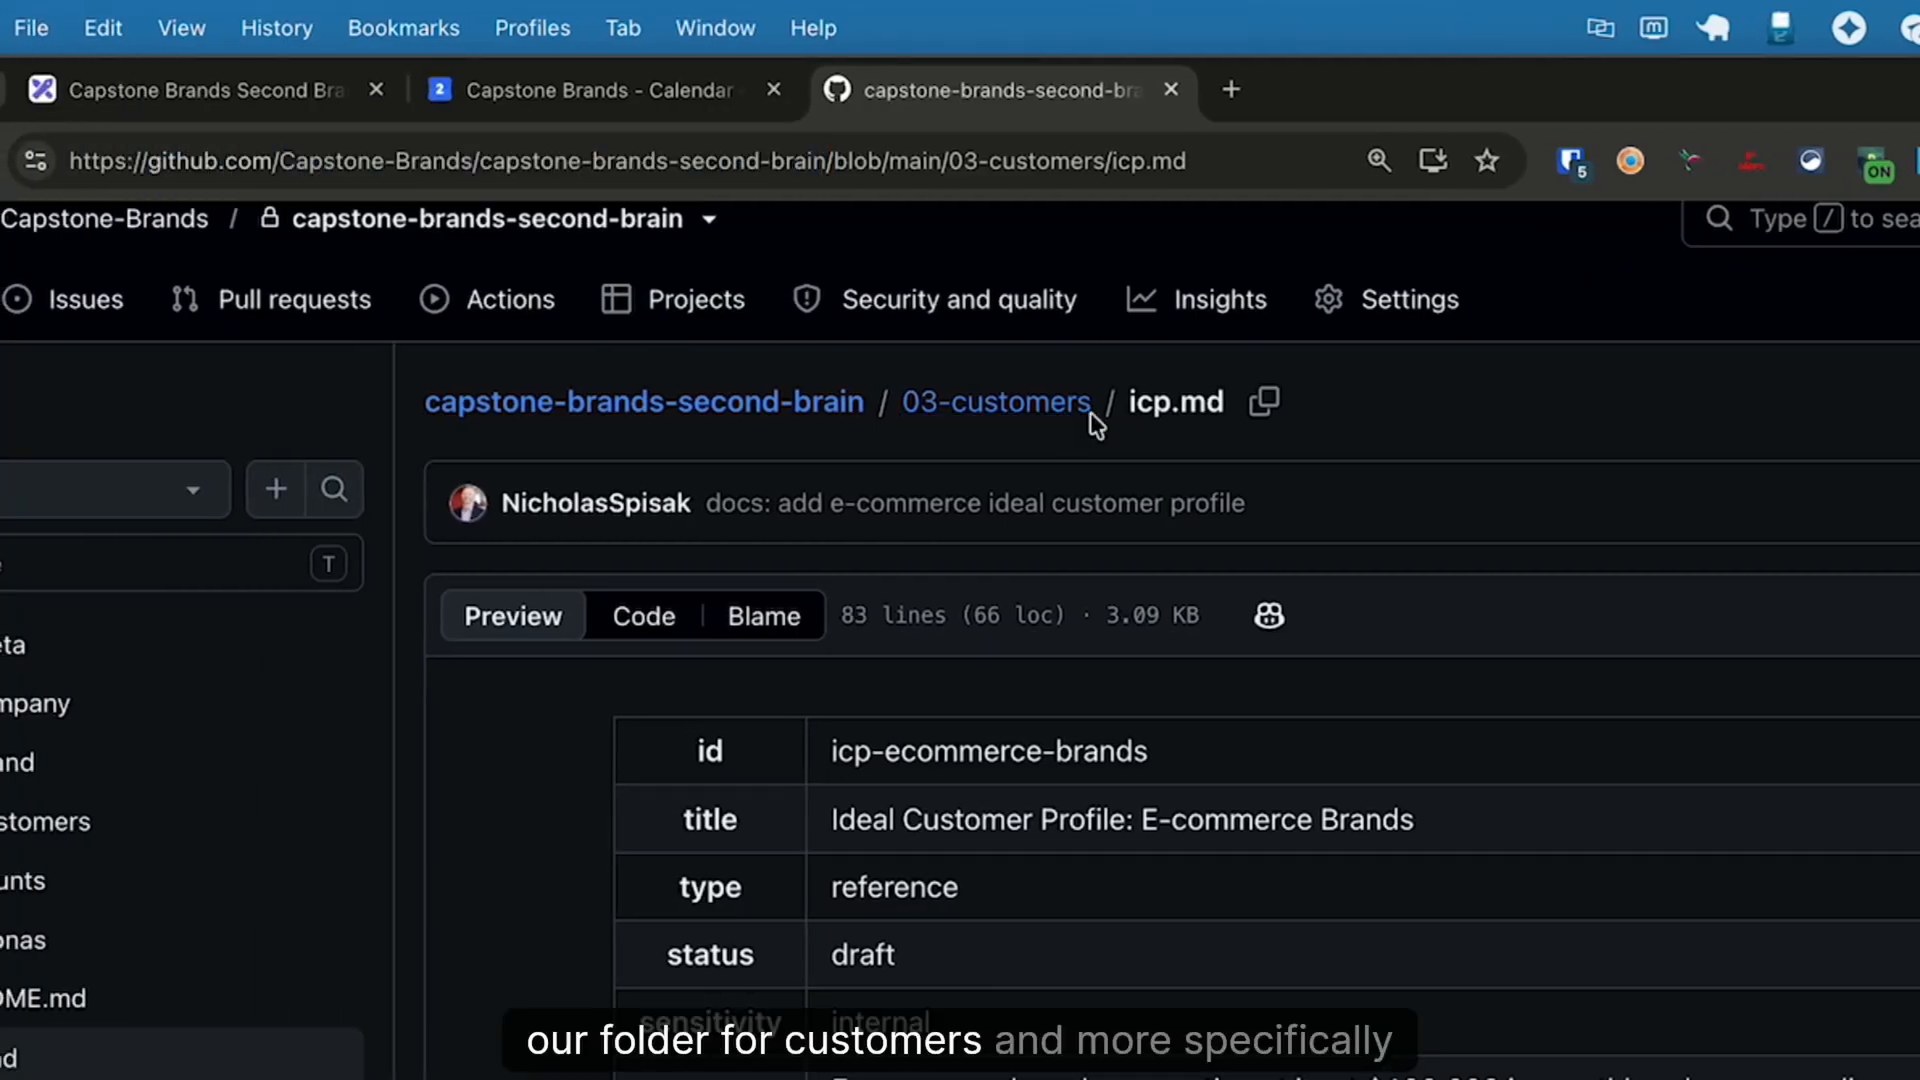
Task: Open Security and quality tab
Action: [935, 300]
